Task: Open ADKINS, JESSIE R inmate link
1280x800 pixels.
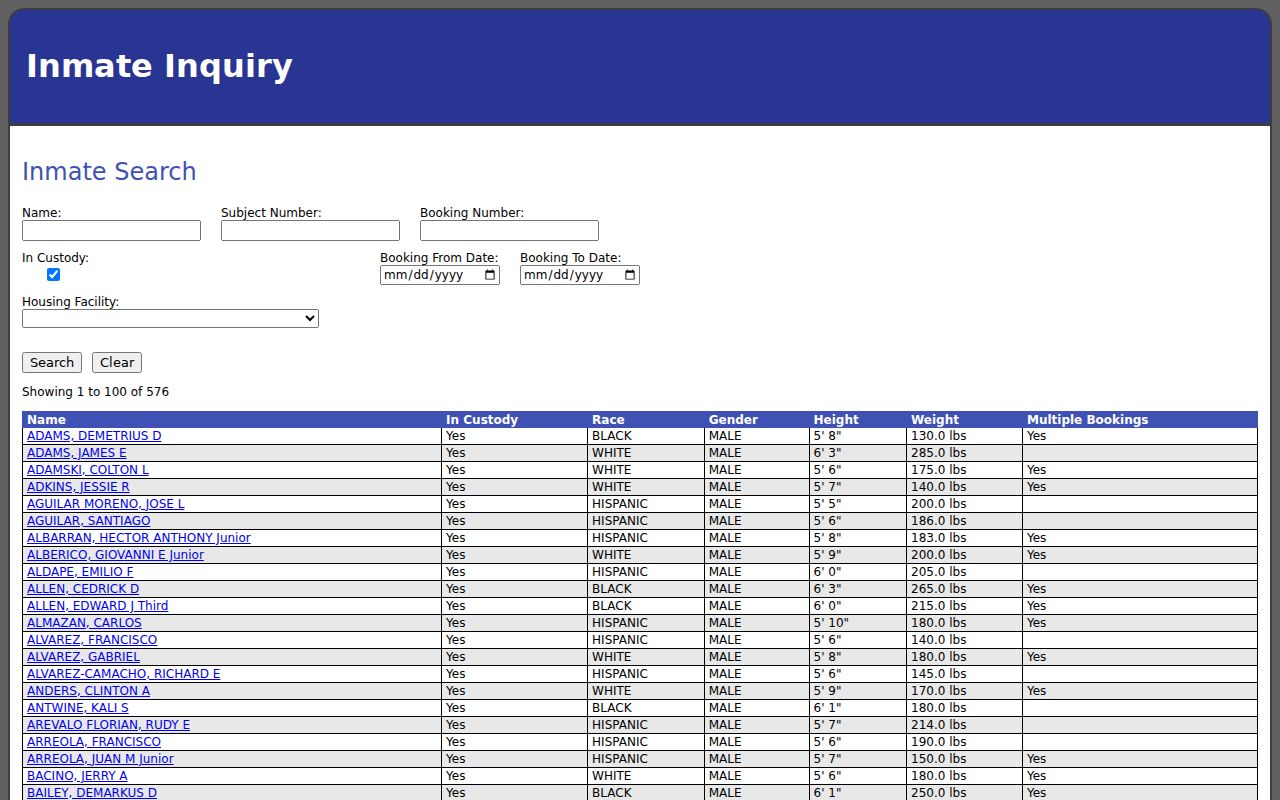Action: click(x=78, y=487)
